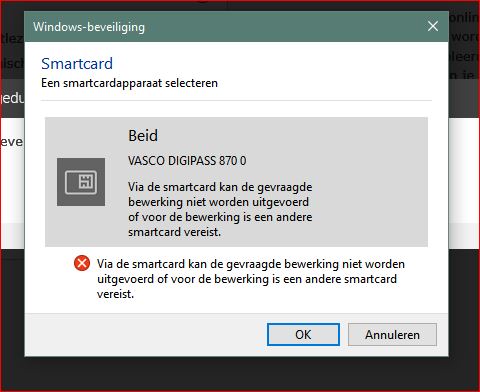The width and height of the screenshot is (480, 392).
Task: Cancel via the Annuleren button
Action: click(x=392, y=334)
